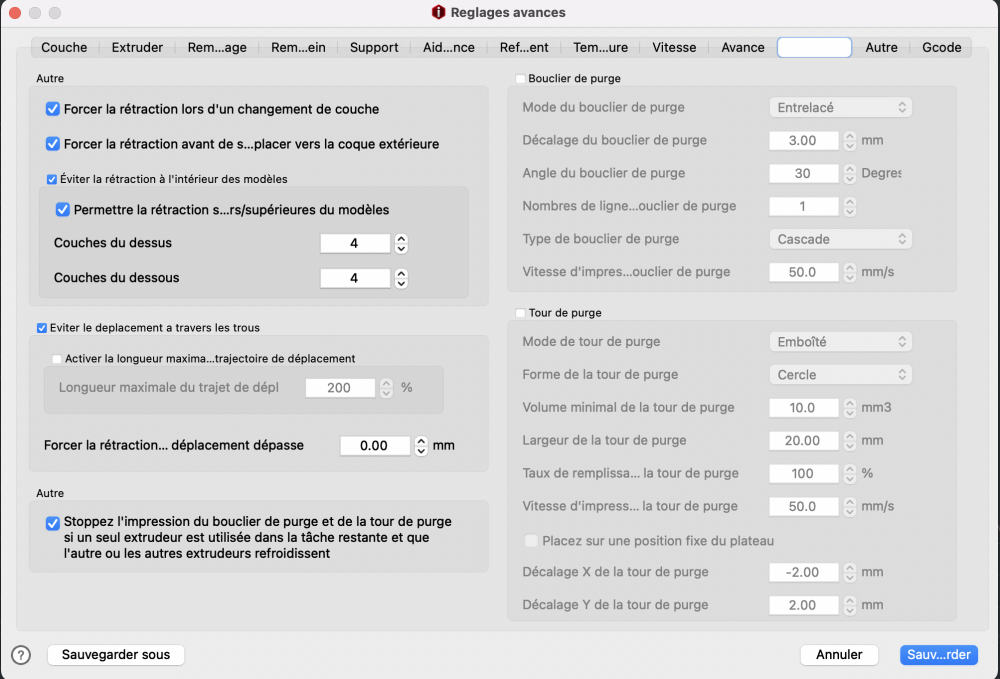Click the Angle du bouclier de purge field
This screenshot has height=679, width=1000.
804,173
